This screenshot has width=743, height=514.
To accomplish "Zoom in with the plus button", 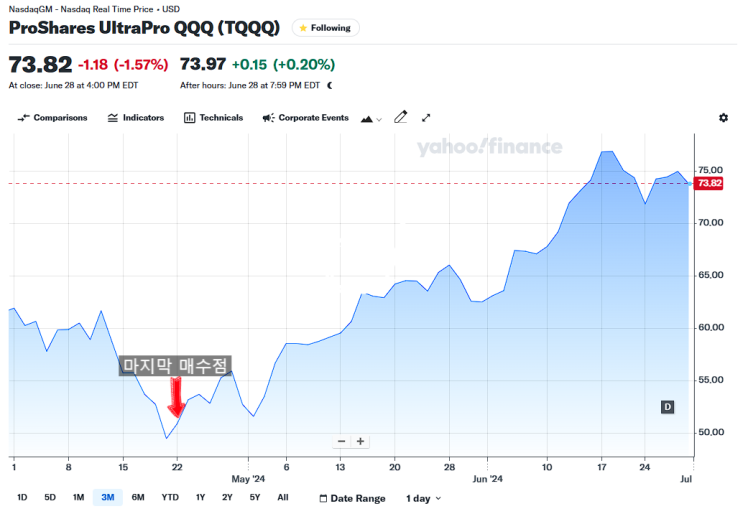I will [361, 442].
